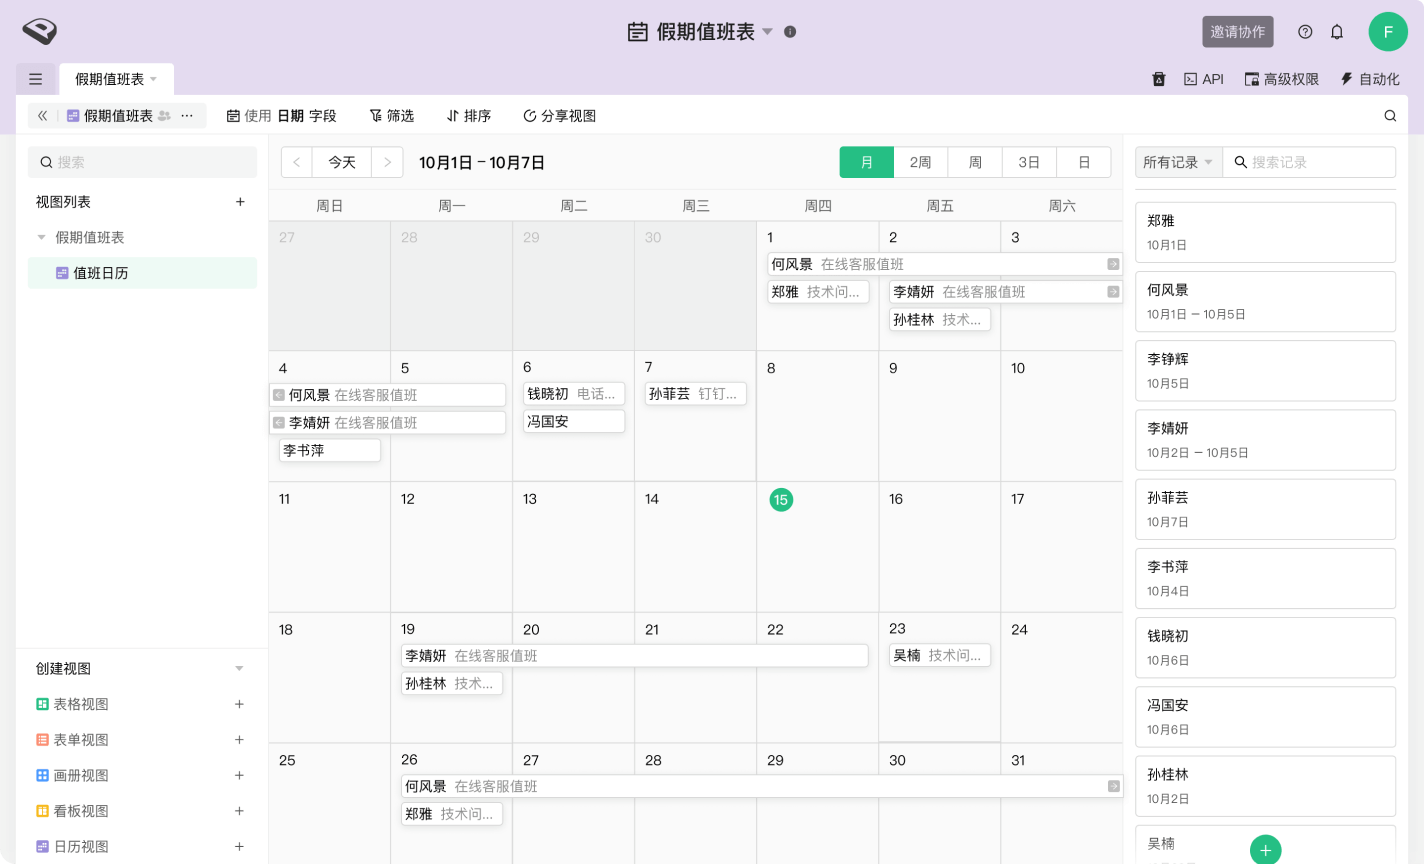Add new view via plus beside 视图列表

tap(240, 202)
